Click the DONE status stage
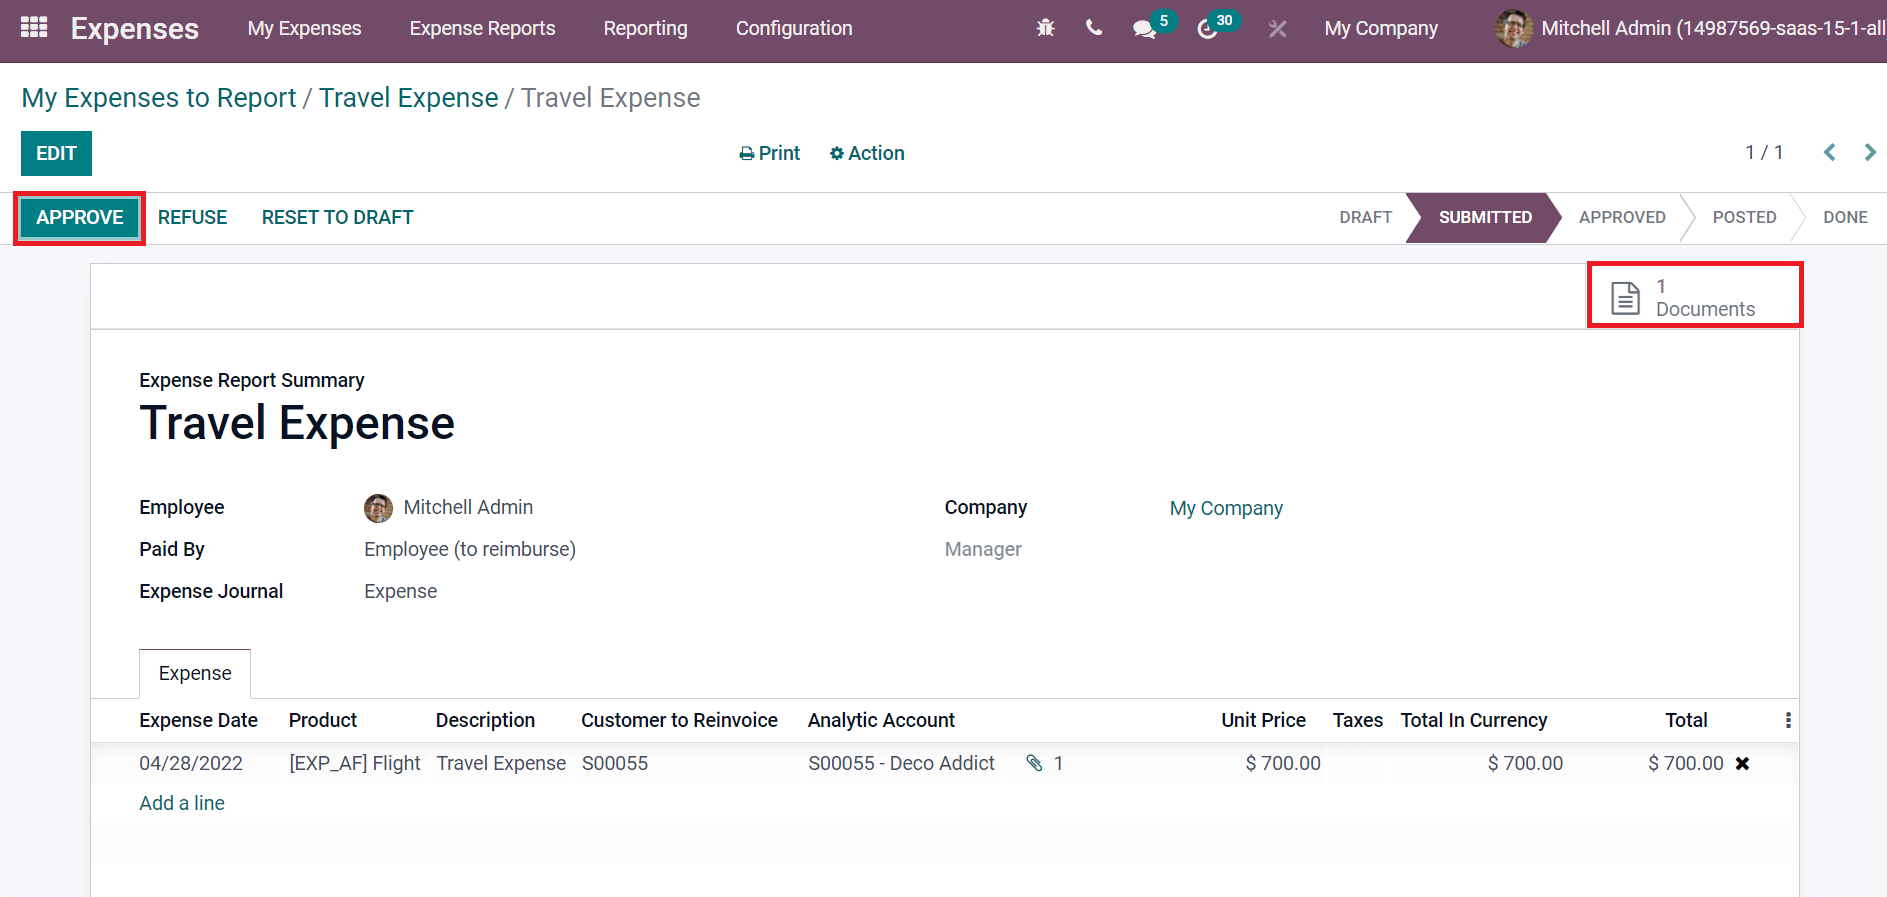1887x897 pixels. (x=1845, y=217)
